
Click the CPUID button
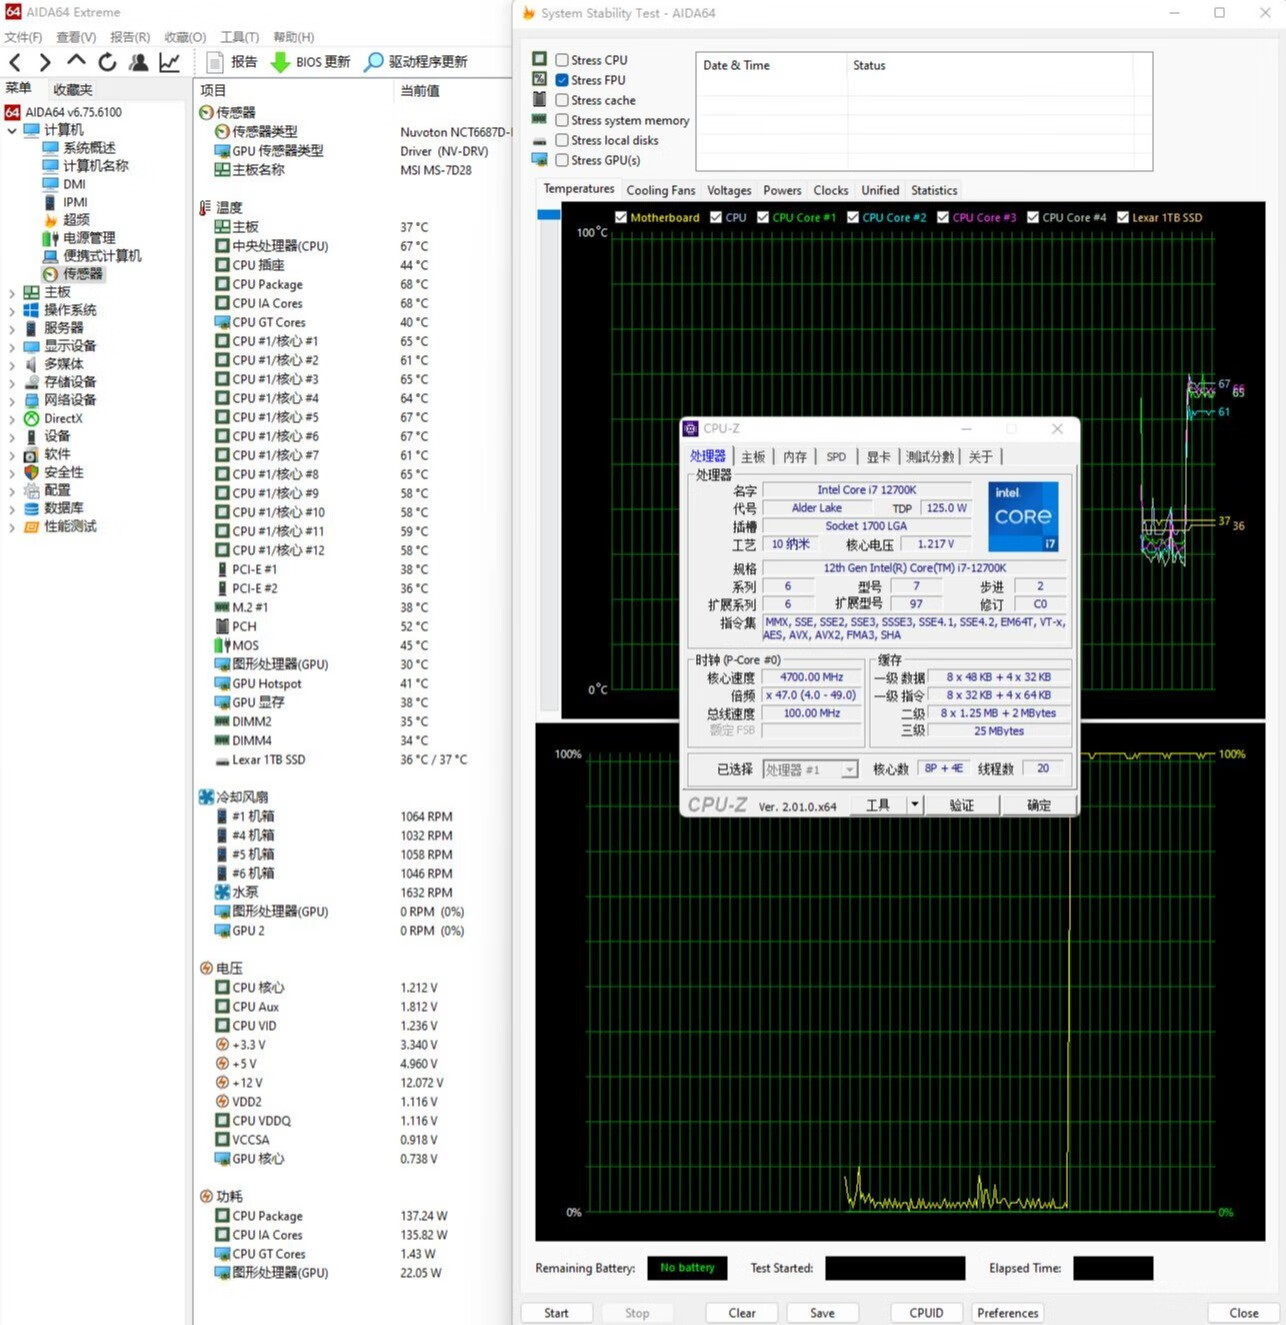926,1313
